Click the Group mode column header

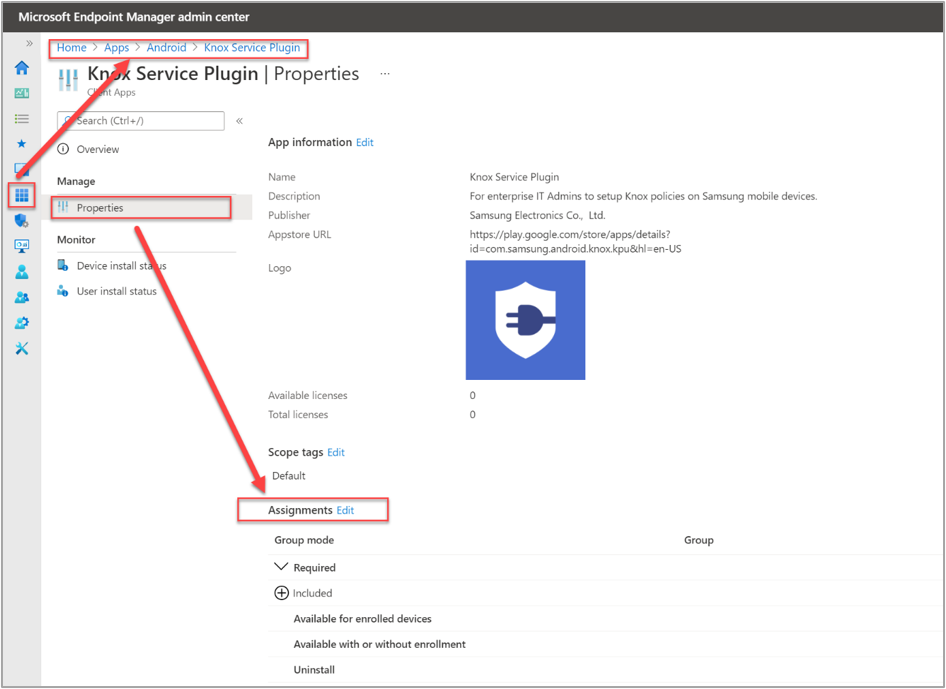tap(304, 540)
